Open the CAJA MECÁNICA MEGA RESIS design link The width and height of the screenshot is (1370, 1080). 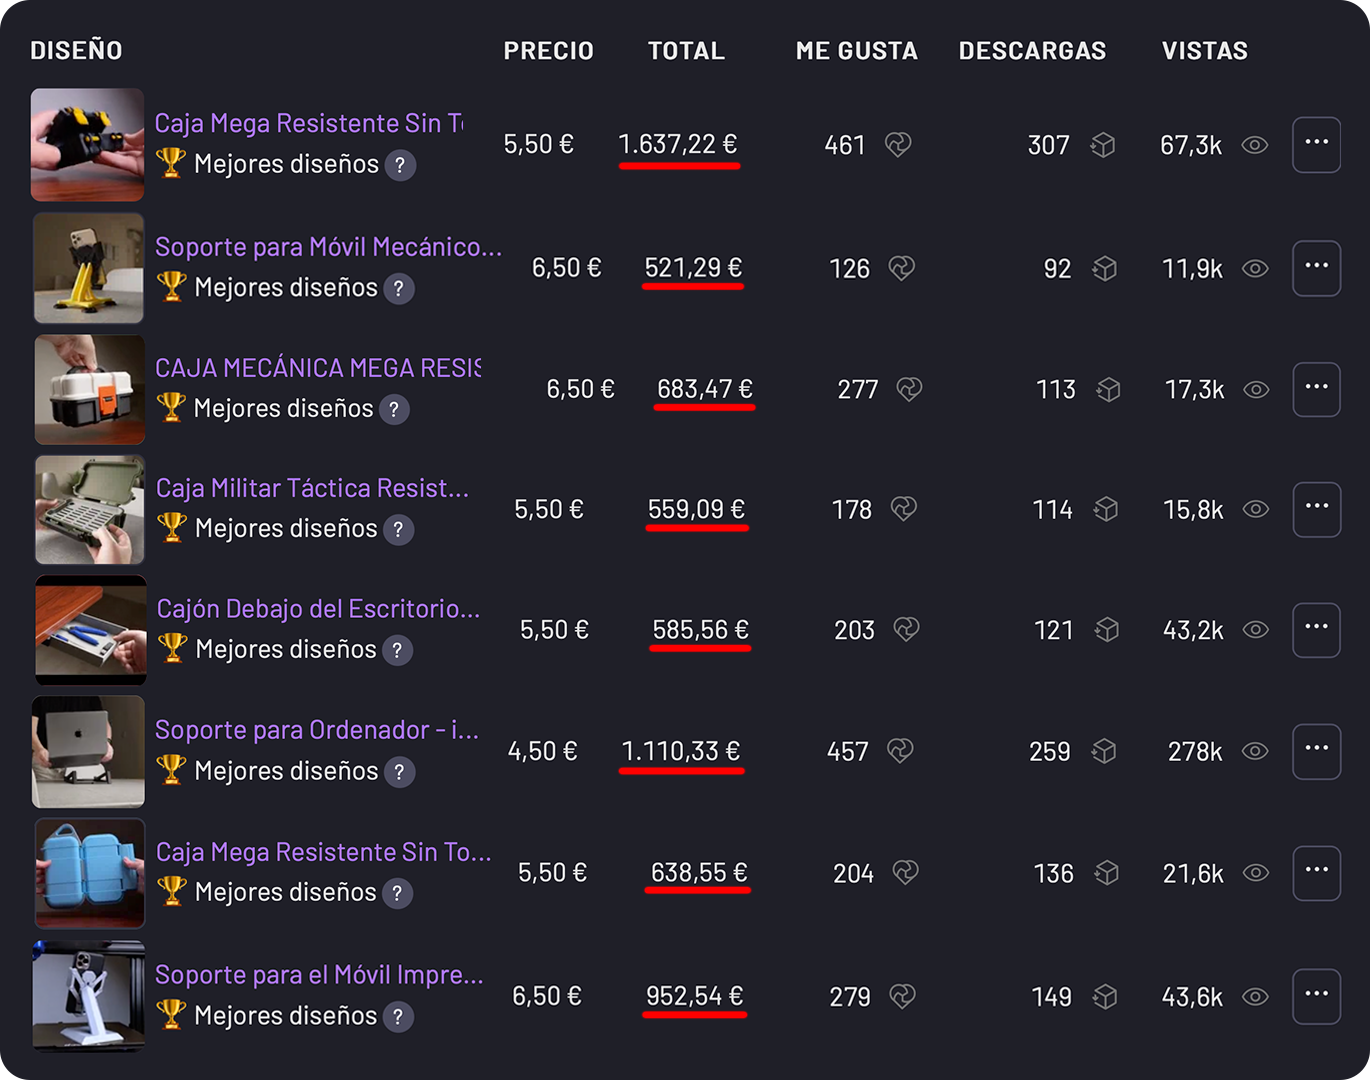click(318, 368)
